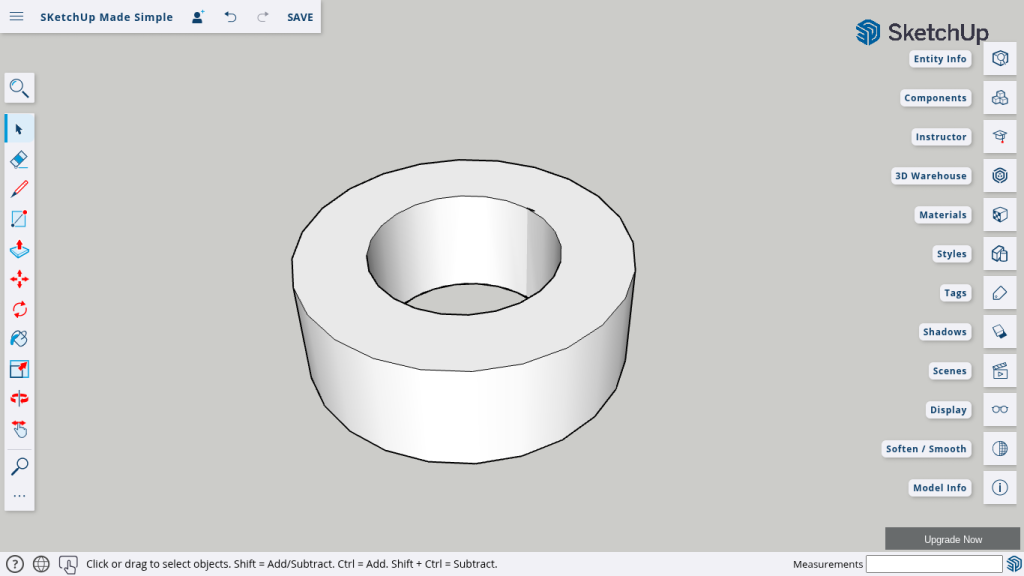Select the Orbit tool
Screen dimensions: 1024x576
point(19,398)
